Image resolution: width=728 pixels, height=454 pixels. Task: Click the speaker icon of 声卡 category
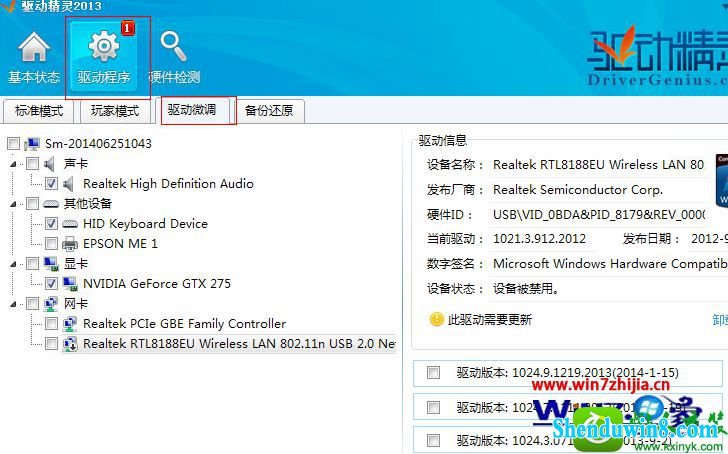click(50, 164)
